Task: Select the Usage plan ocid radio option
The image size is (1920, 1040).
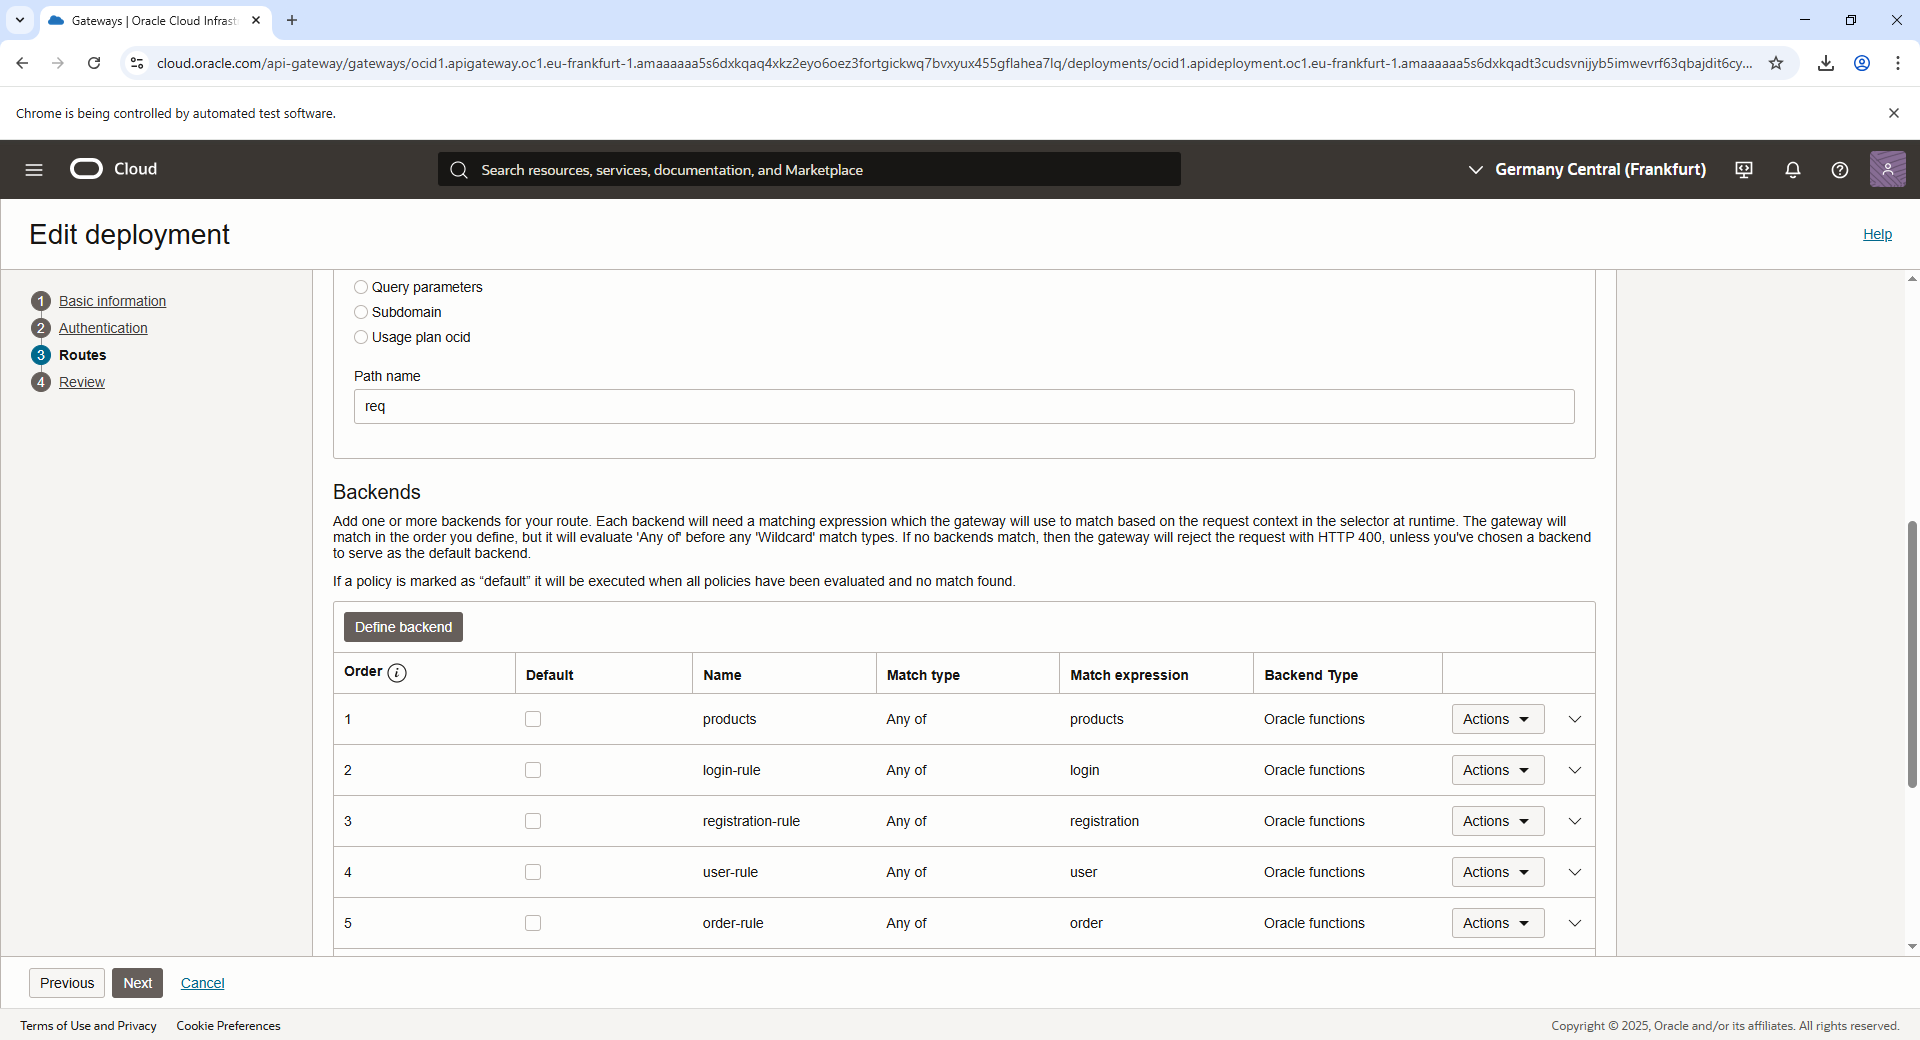Action: tap(361, 337)
